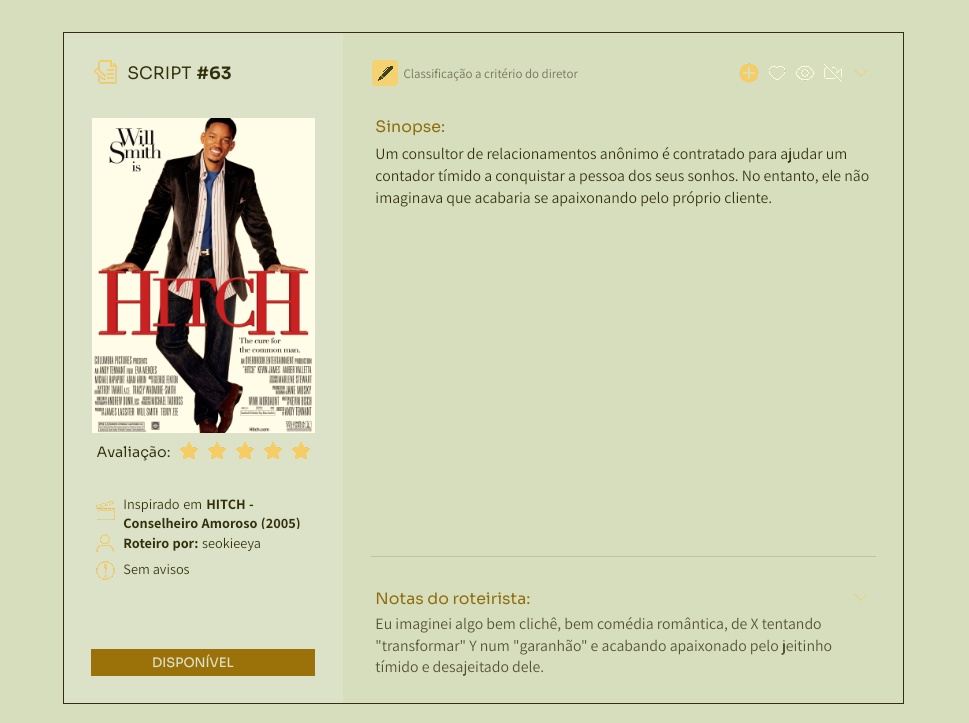Click the person icon beside Roteiro por

pyautogui.click(x=105, y=543)
